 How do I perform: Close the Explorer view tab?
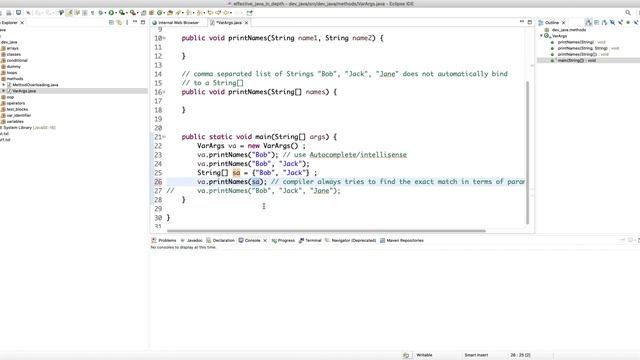pyautogui.click(x=22, y=22)
